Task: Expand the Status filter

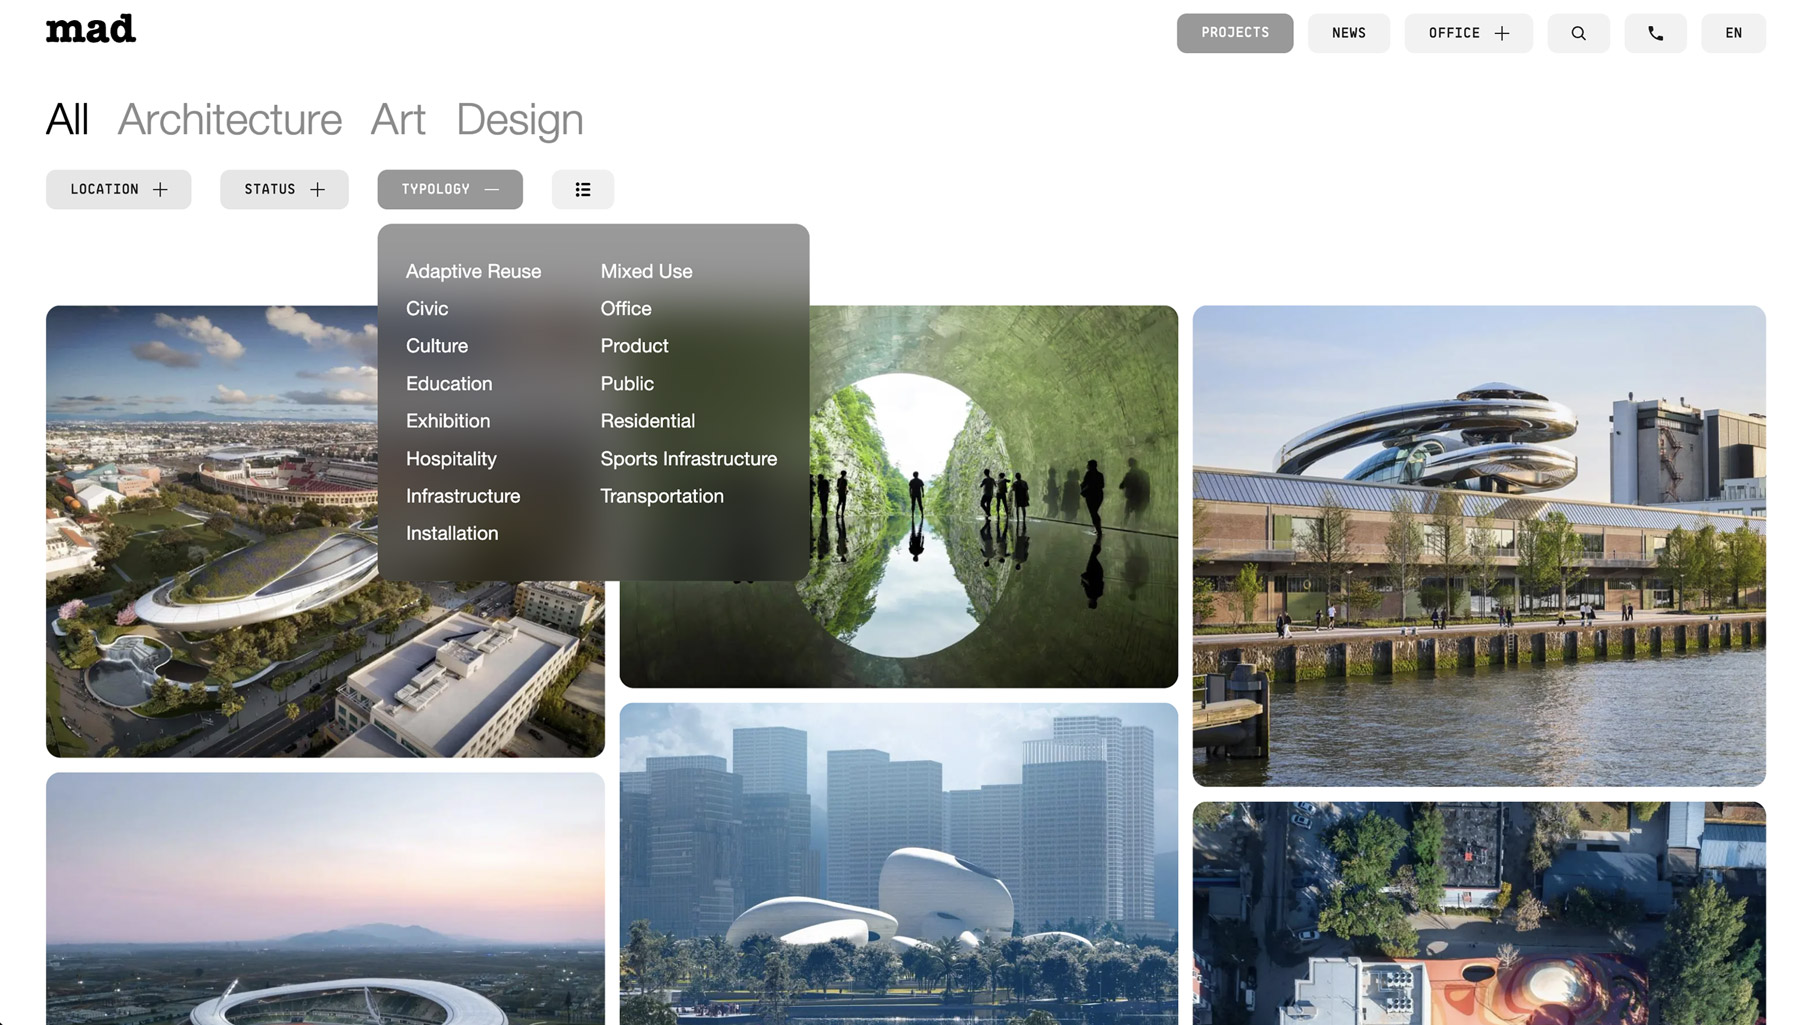Action: click(284, 189)
